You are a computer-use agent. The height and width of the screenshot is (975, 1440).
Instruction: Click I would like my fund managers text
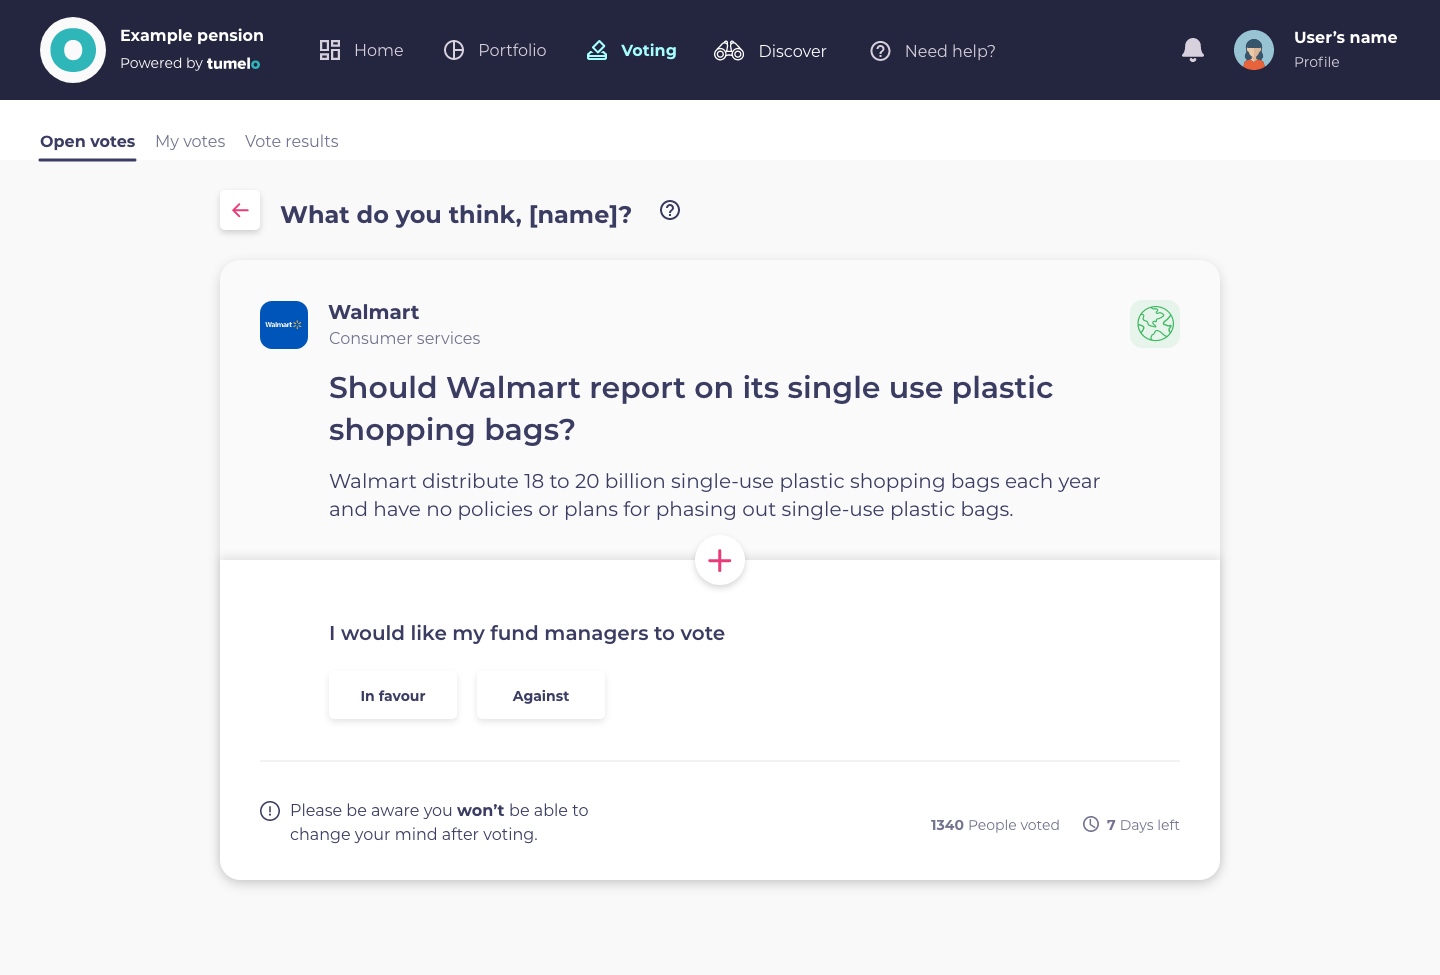click(527, 633)
